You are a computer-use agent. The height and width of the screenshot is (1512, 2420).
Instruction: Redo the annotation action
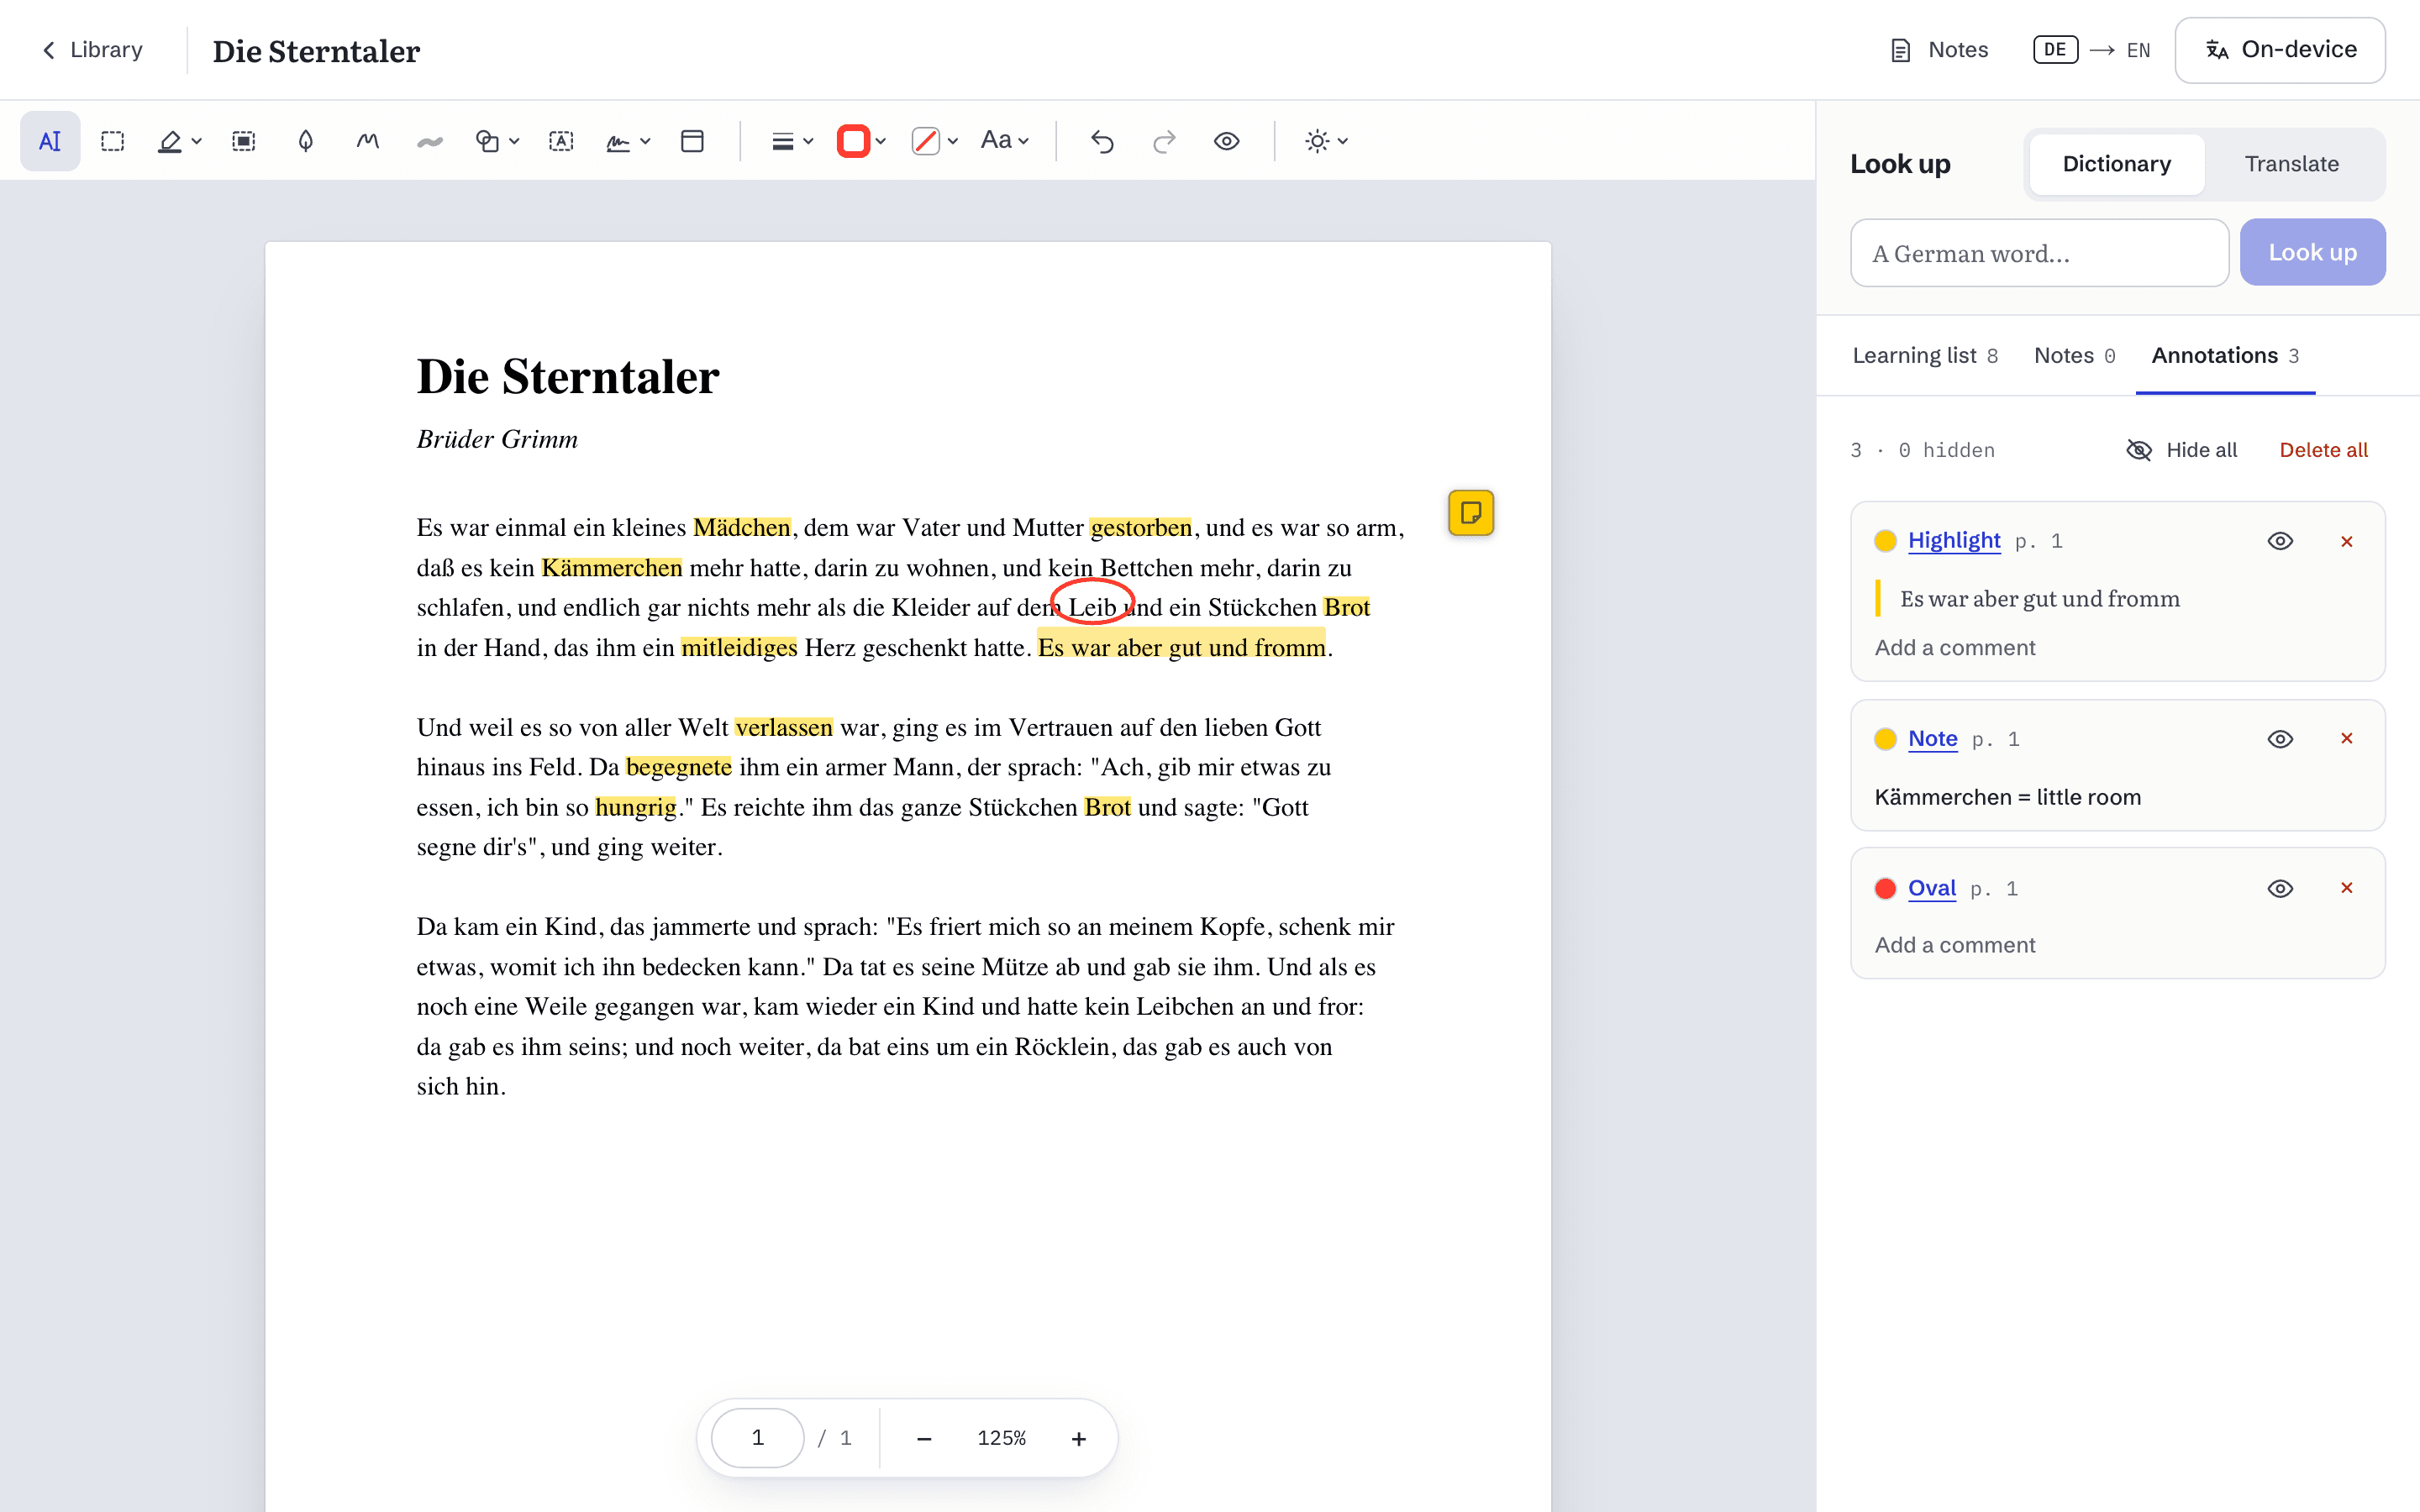[x=1164, y=141]
